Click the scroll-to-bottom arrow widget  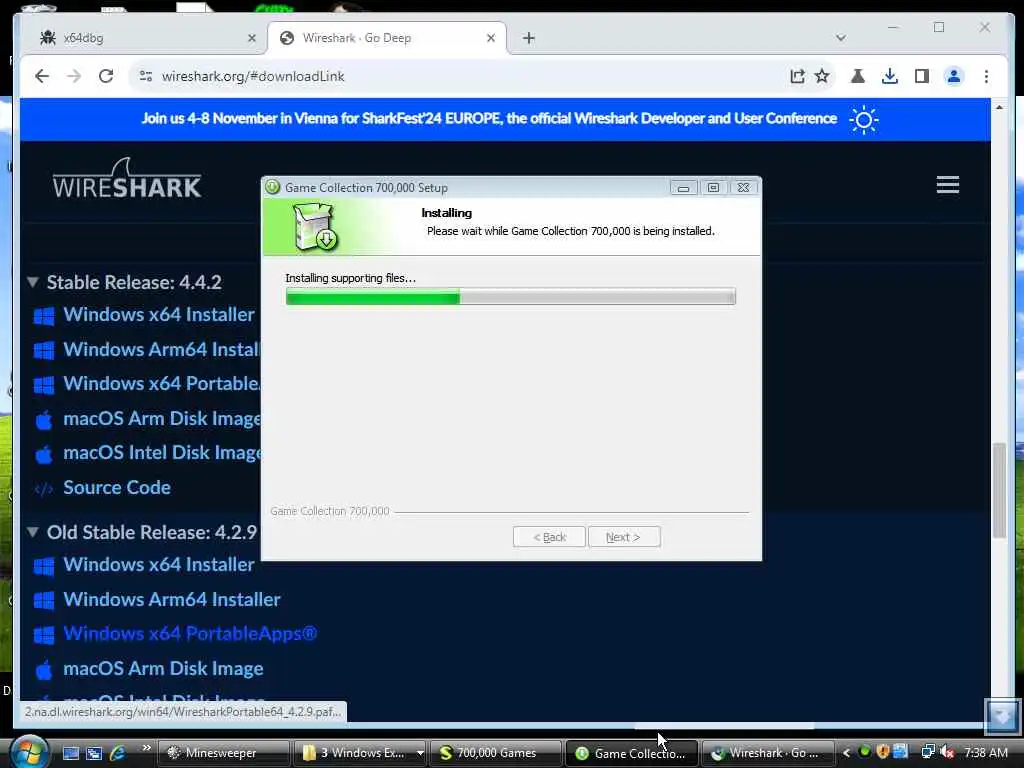(x=1002, y=716)
